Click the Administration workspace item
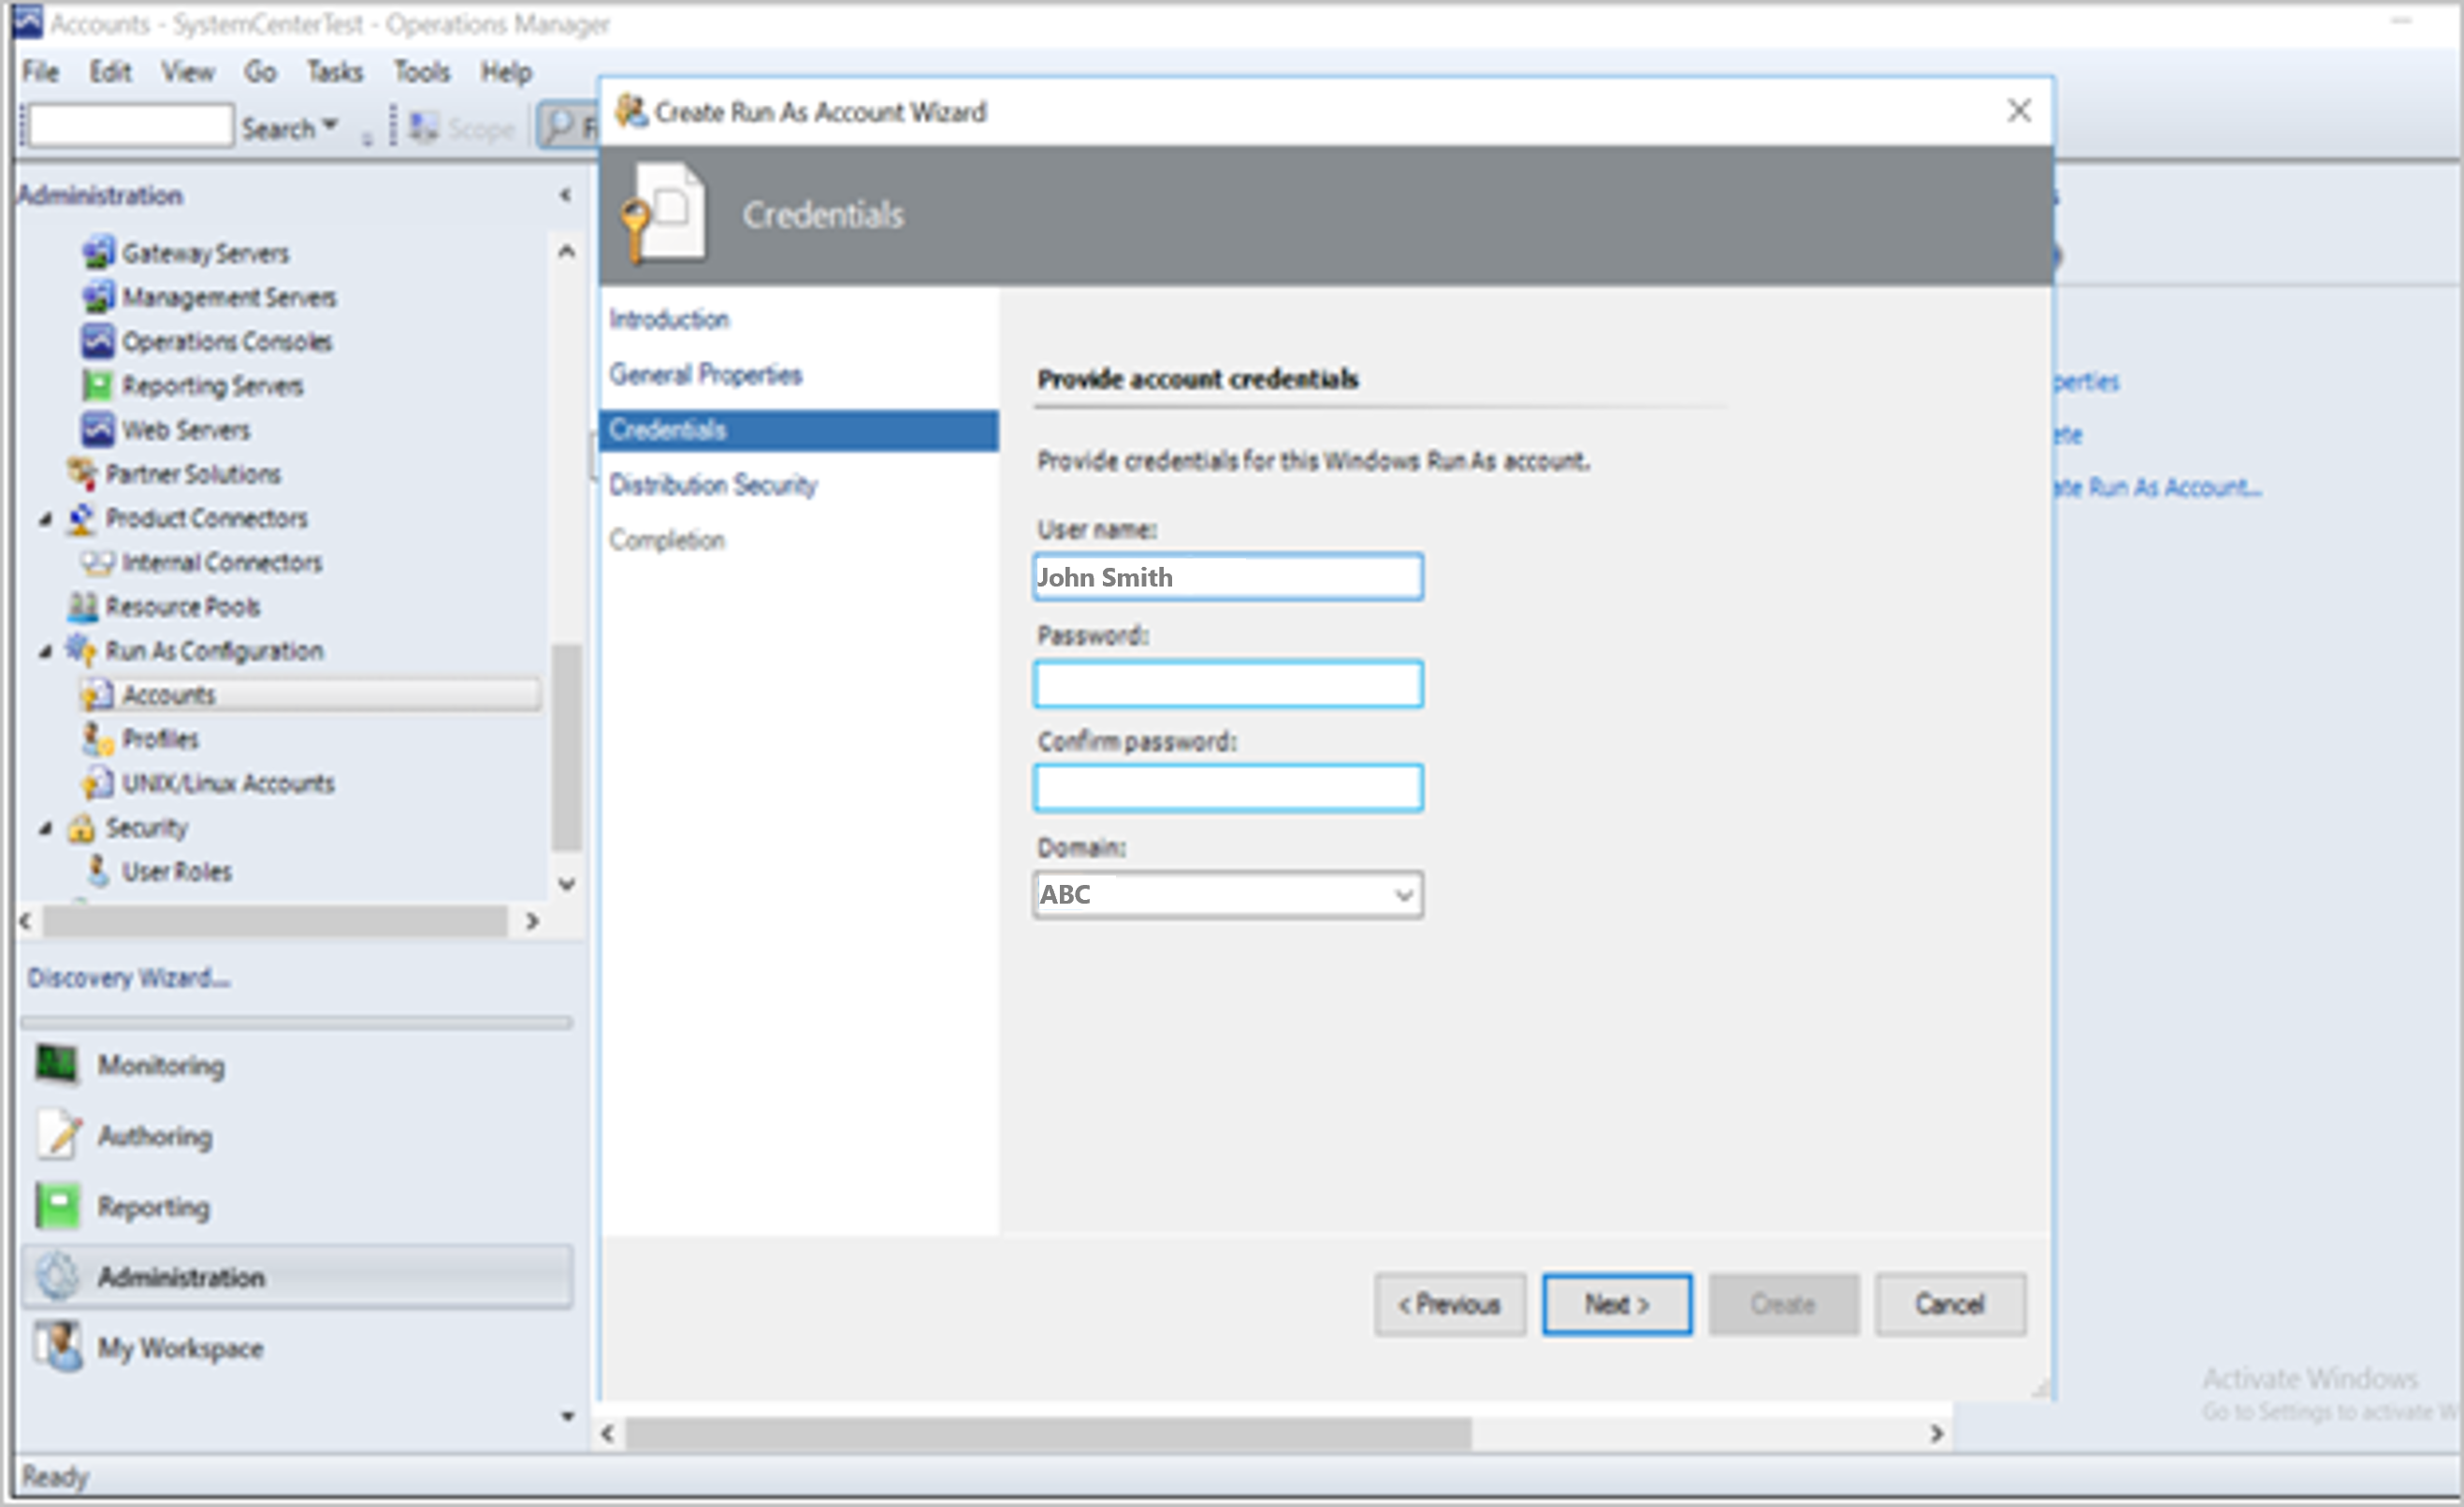The image size is (2464, 1507). click(x=181, y=1275)
